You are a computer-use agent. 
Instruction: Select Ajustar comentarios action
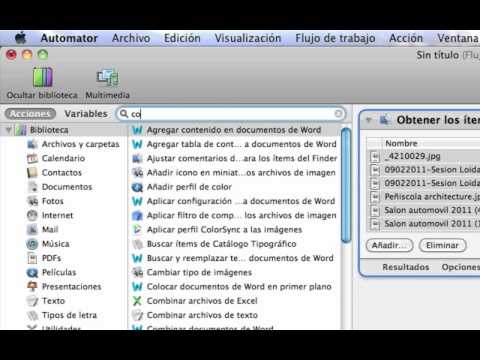tap(236, 158)
